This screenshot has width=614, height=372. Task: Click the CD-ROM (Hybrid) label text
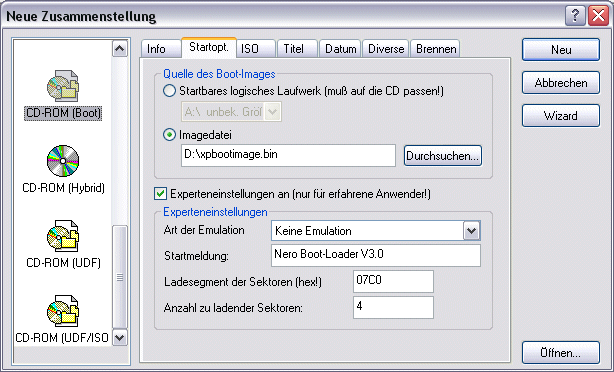63,188
